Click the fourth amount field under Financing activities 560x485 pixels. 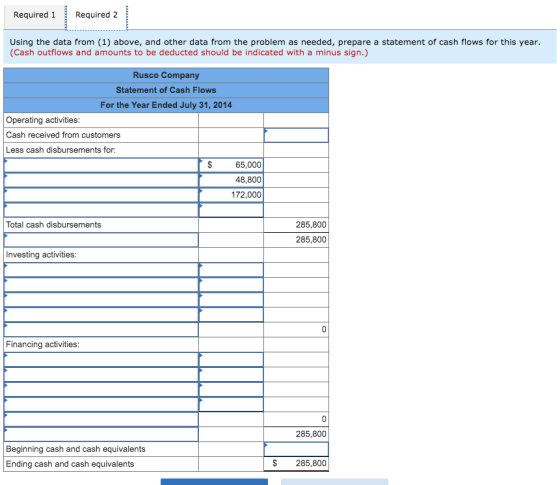click(231, 405)
